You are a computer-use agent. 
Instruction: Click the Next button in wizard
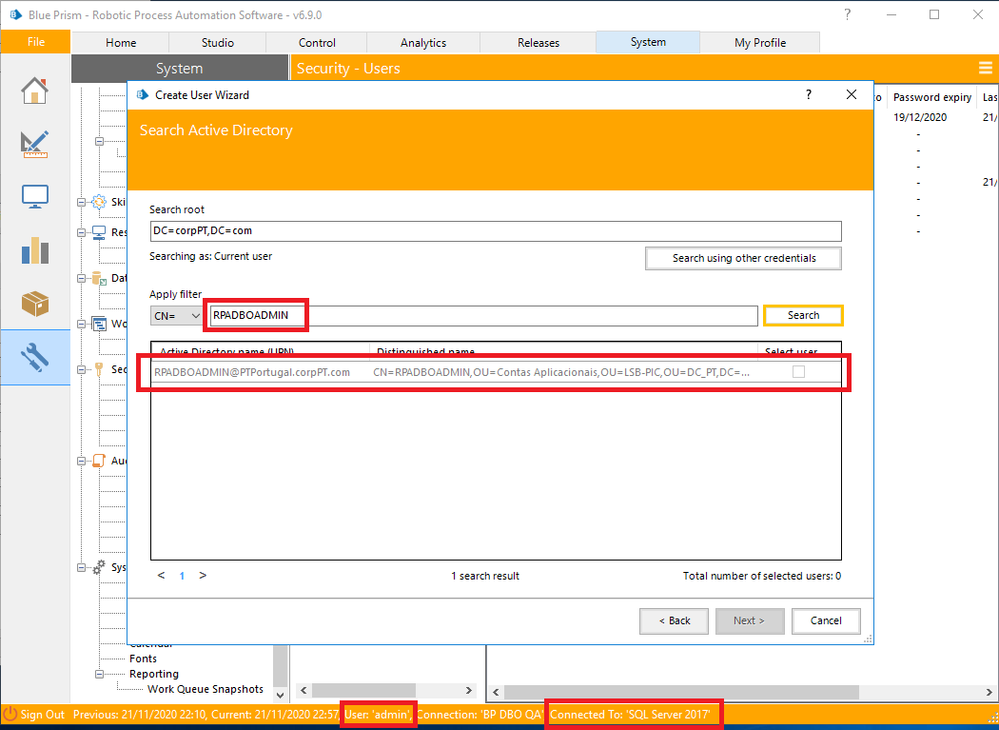tap(749, 620)
